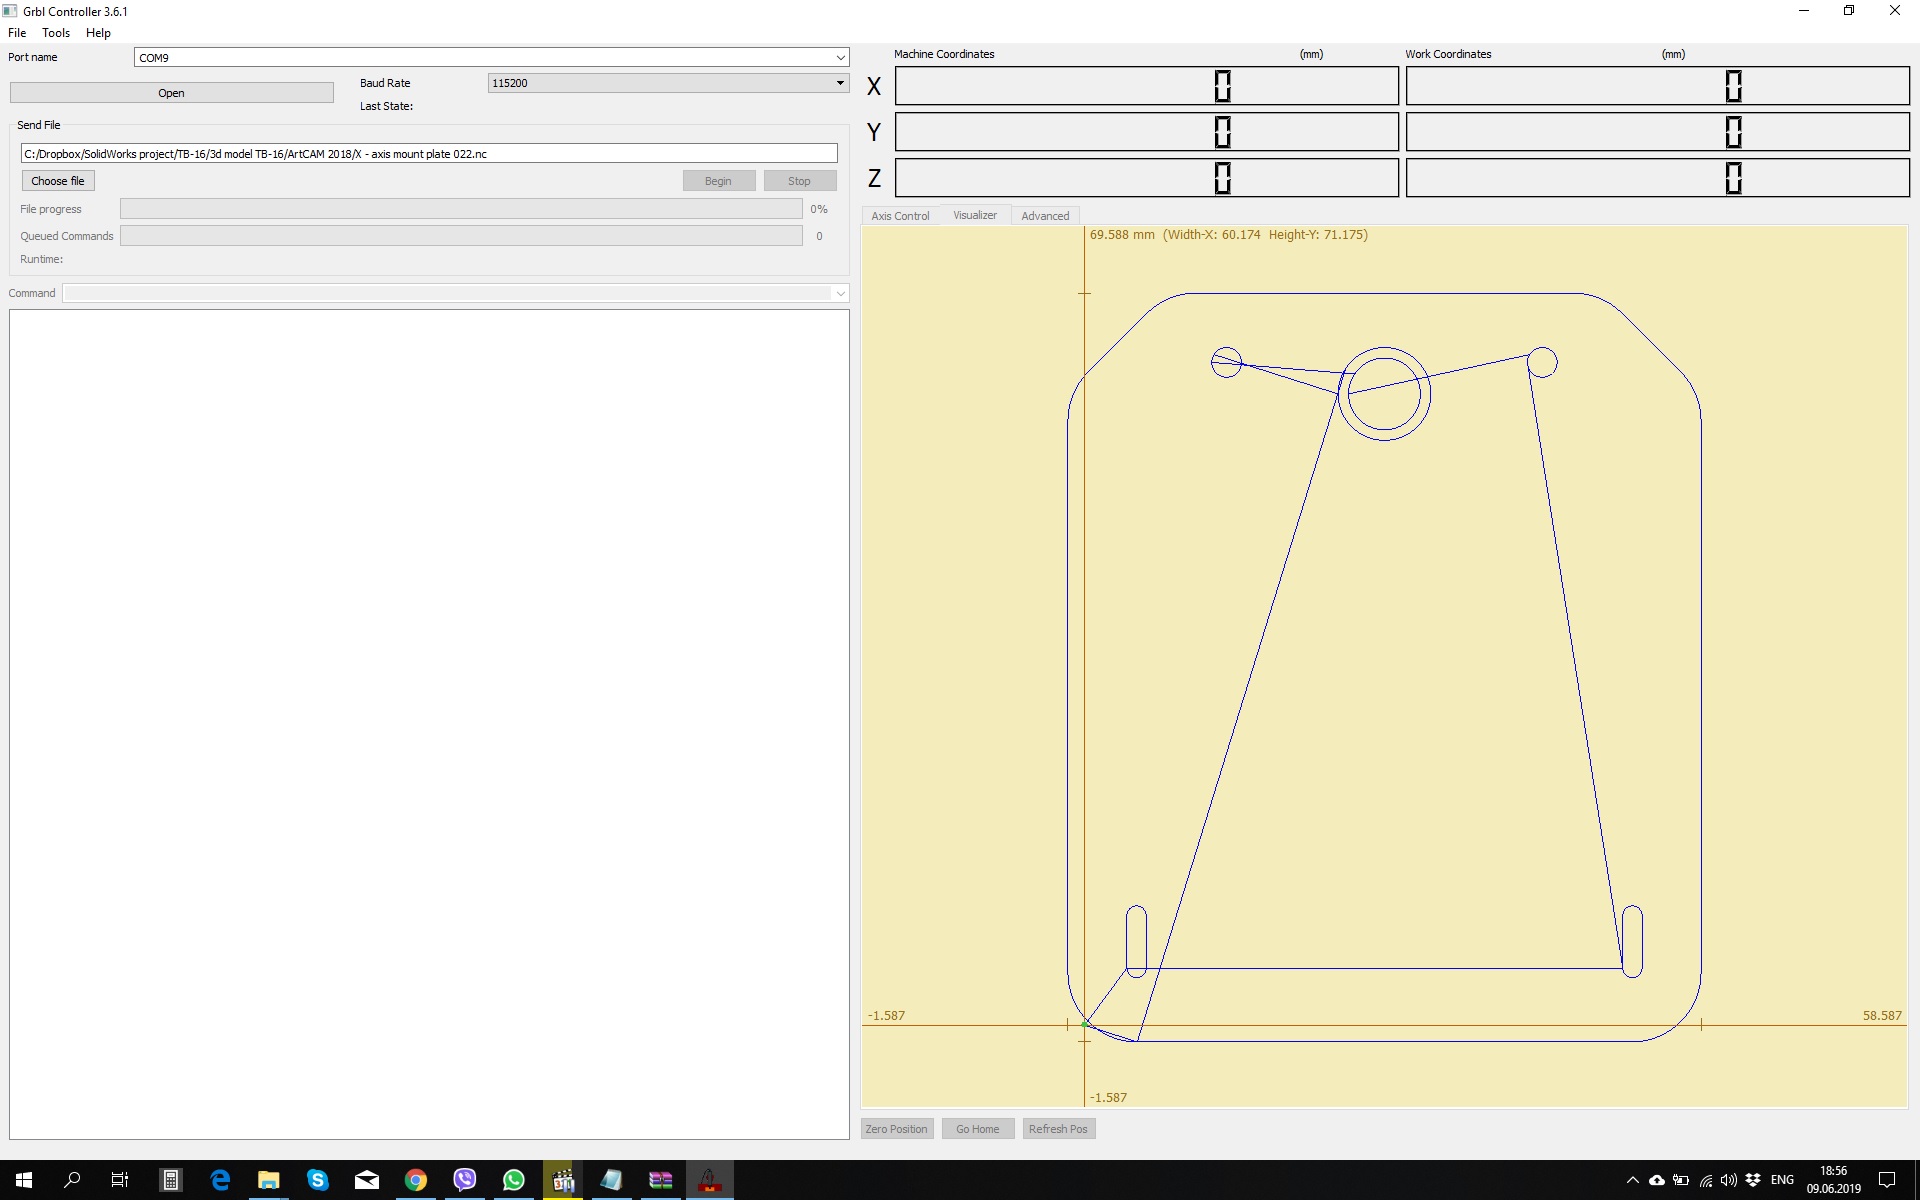This screenshot has width=1920, height=1200.
Task: Open the Calculator taskbar icon
Action: pos(171,1180)
